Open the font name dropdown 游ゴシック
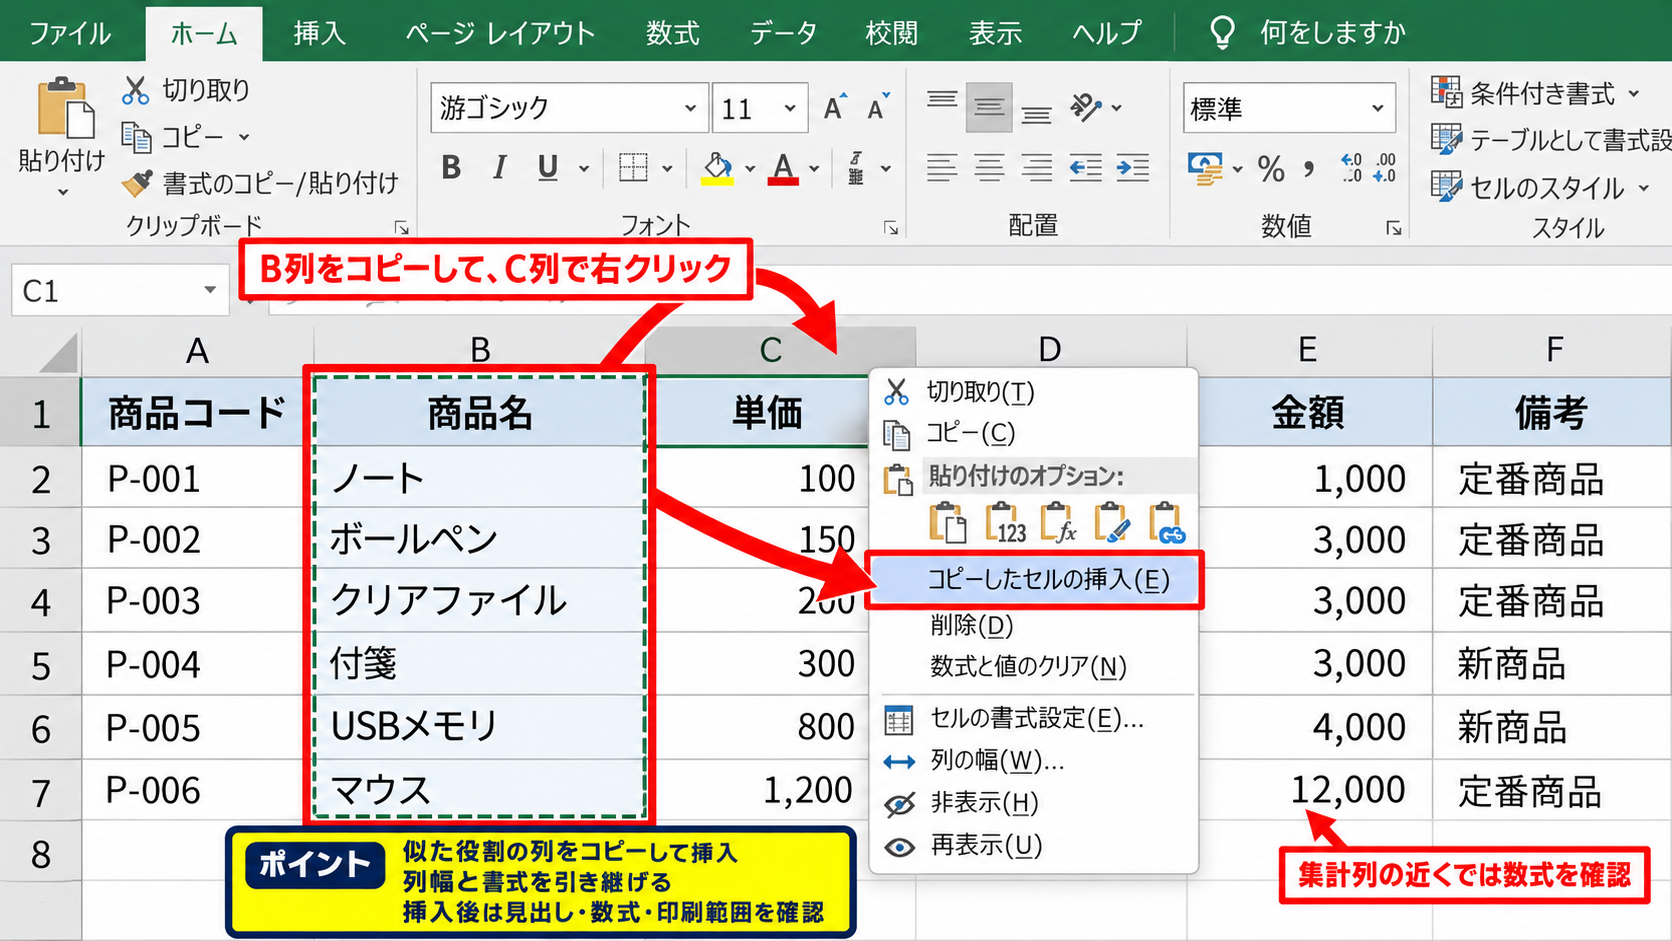 tap(690, 108)
